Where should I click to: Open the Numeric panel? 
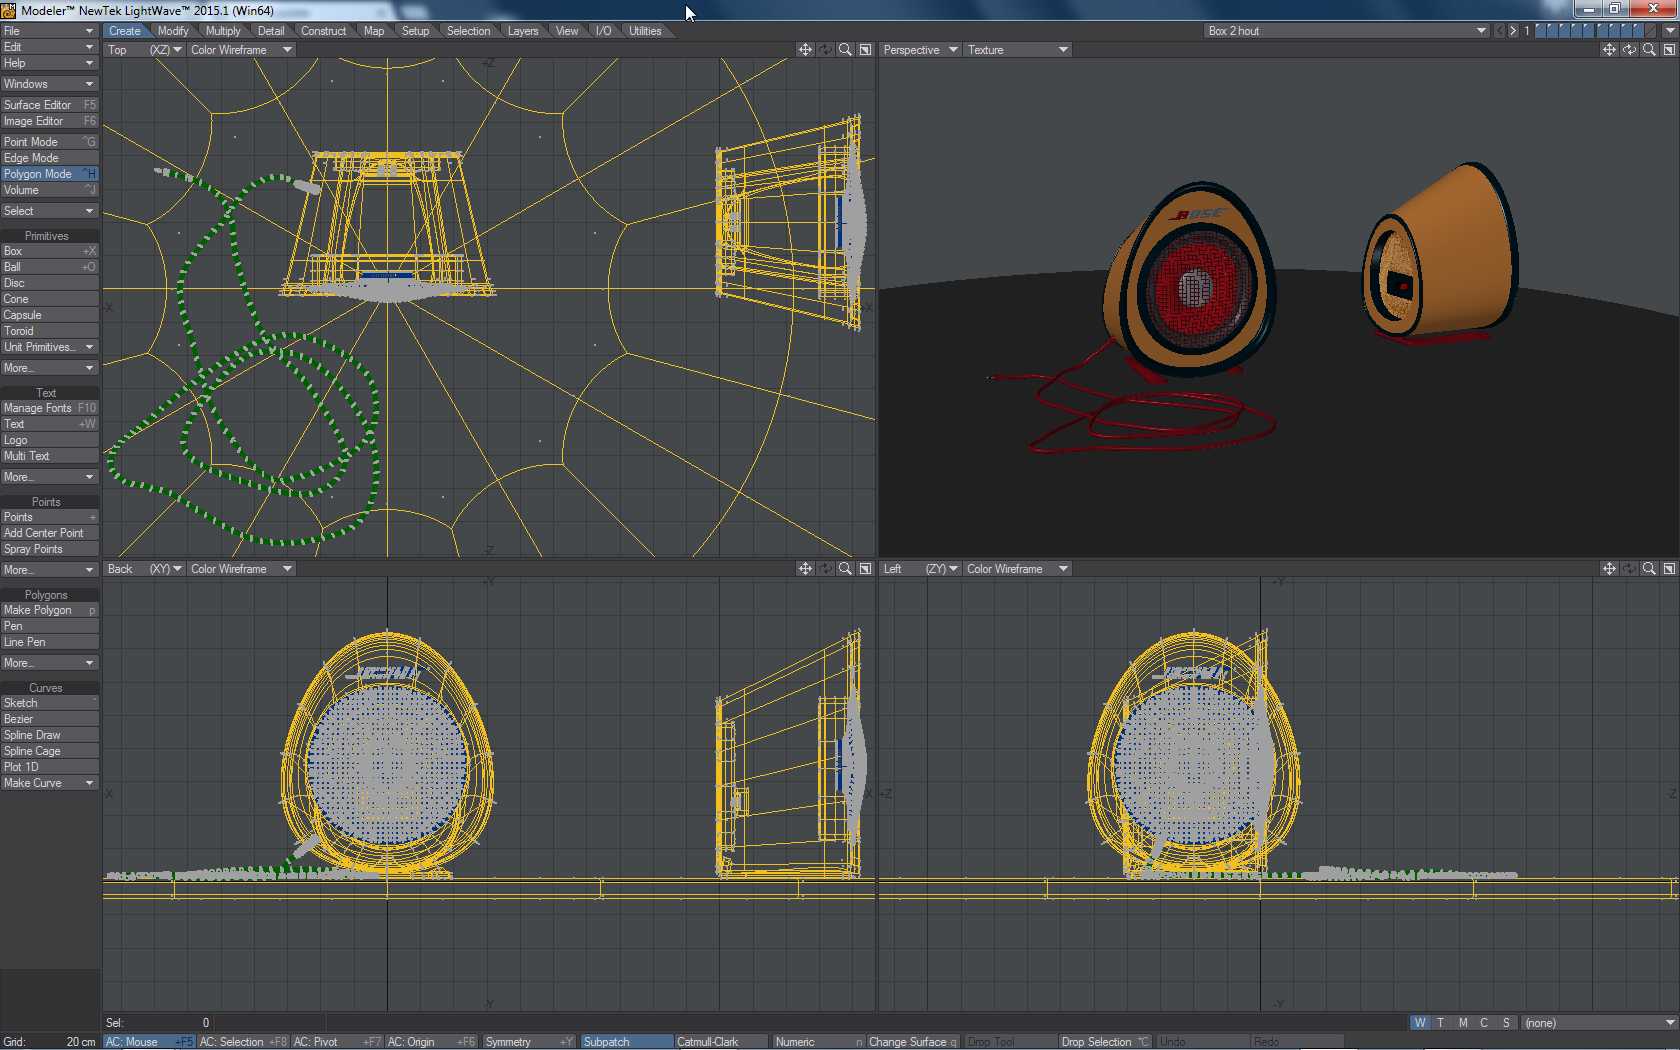tap(818, 1042)
